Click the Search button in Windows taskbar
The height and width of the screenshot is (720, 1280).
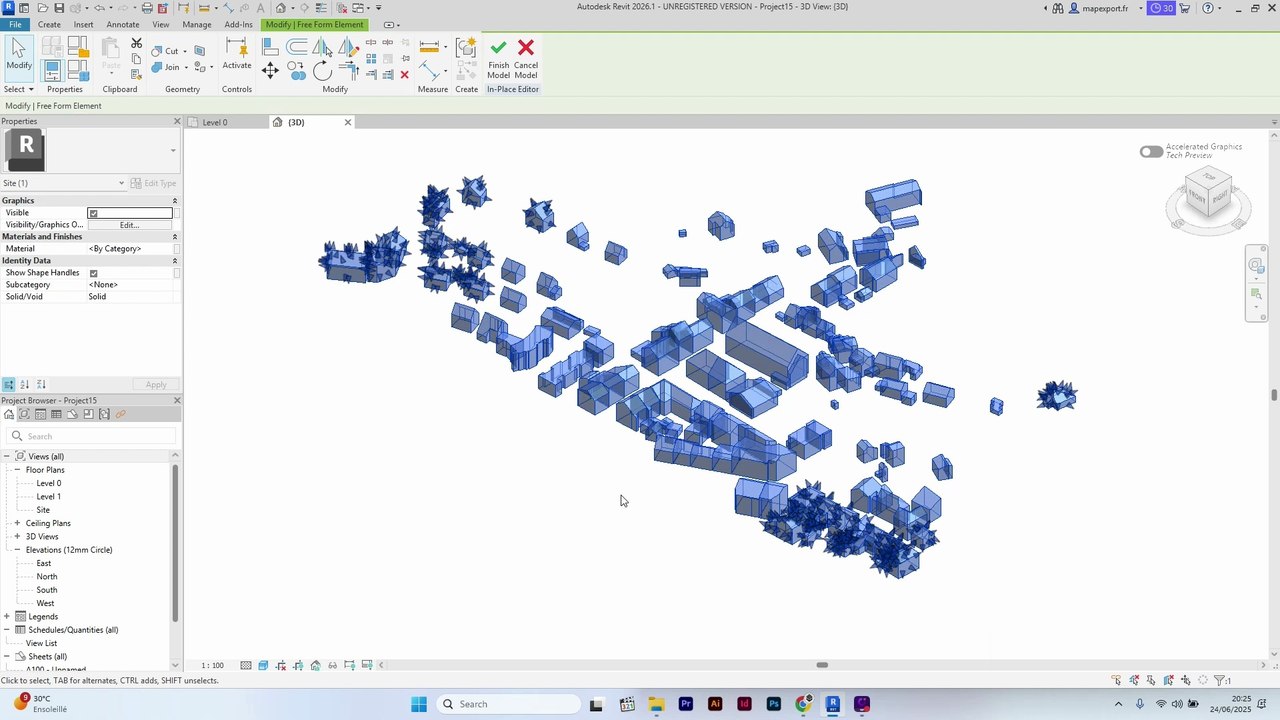[511, 704]
